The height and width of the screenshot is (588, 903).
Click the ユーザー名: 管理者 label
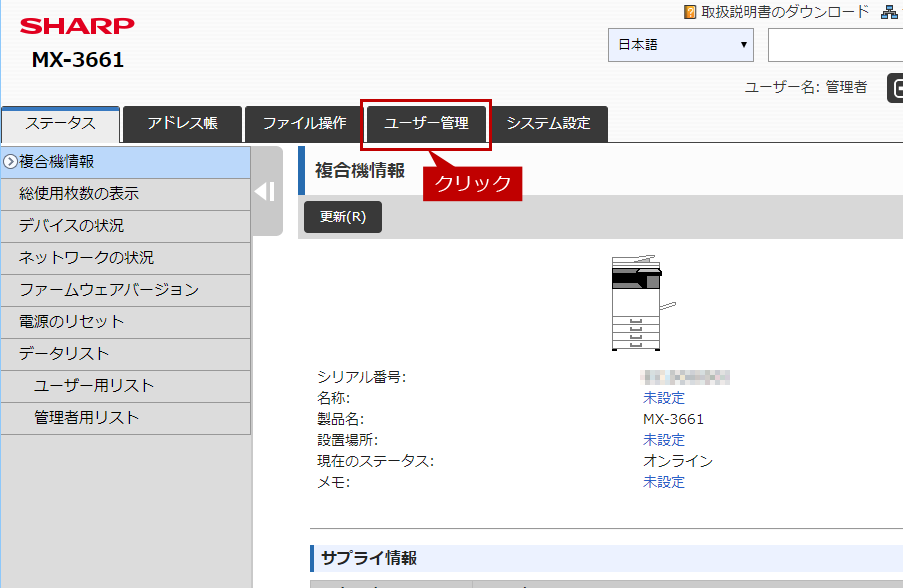coord(806,88)
